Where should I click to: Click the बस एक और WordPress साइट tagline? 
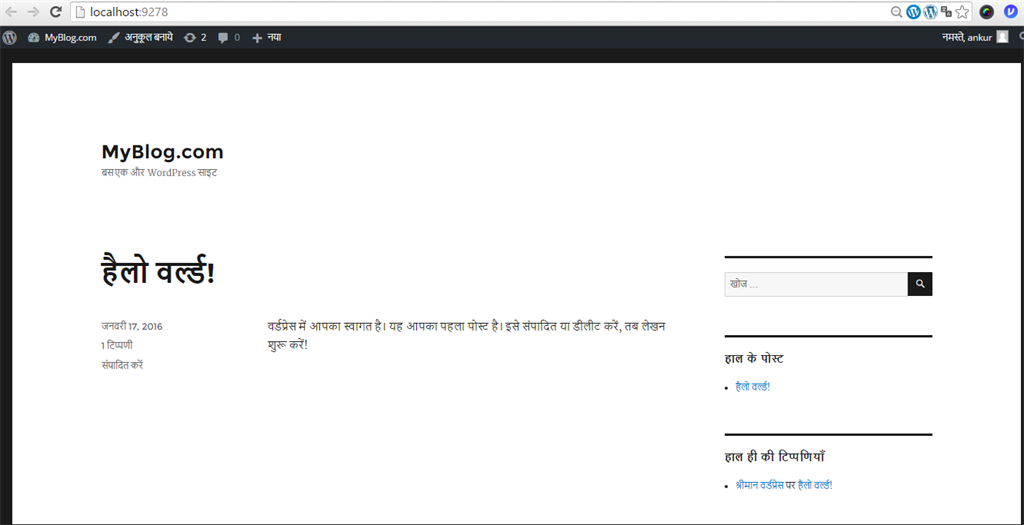[x=159, y=173]
